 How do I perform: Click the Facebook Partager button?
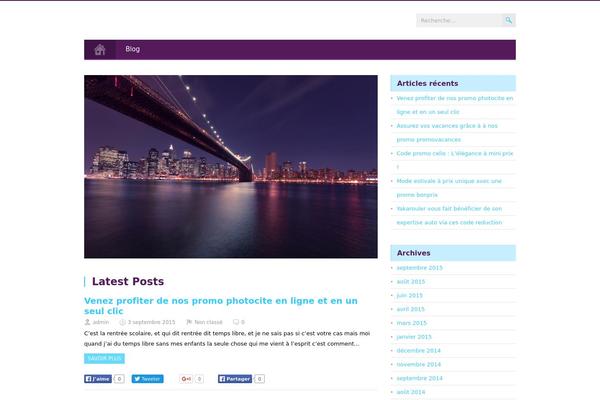click(235, 379)
